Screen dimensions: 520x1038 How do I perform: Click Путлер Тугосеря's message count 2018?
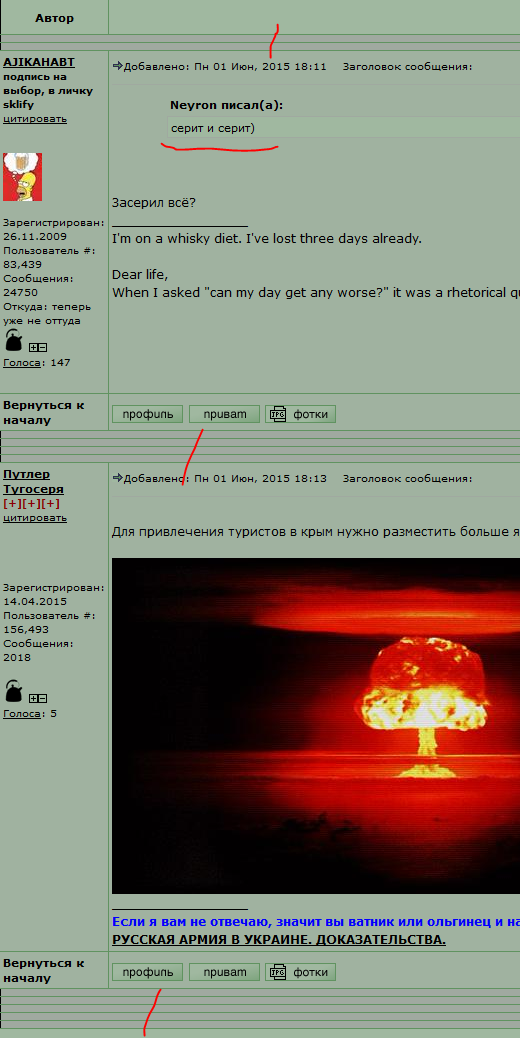point(15,657)
